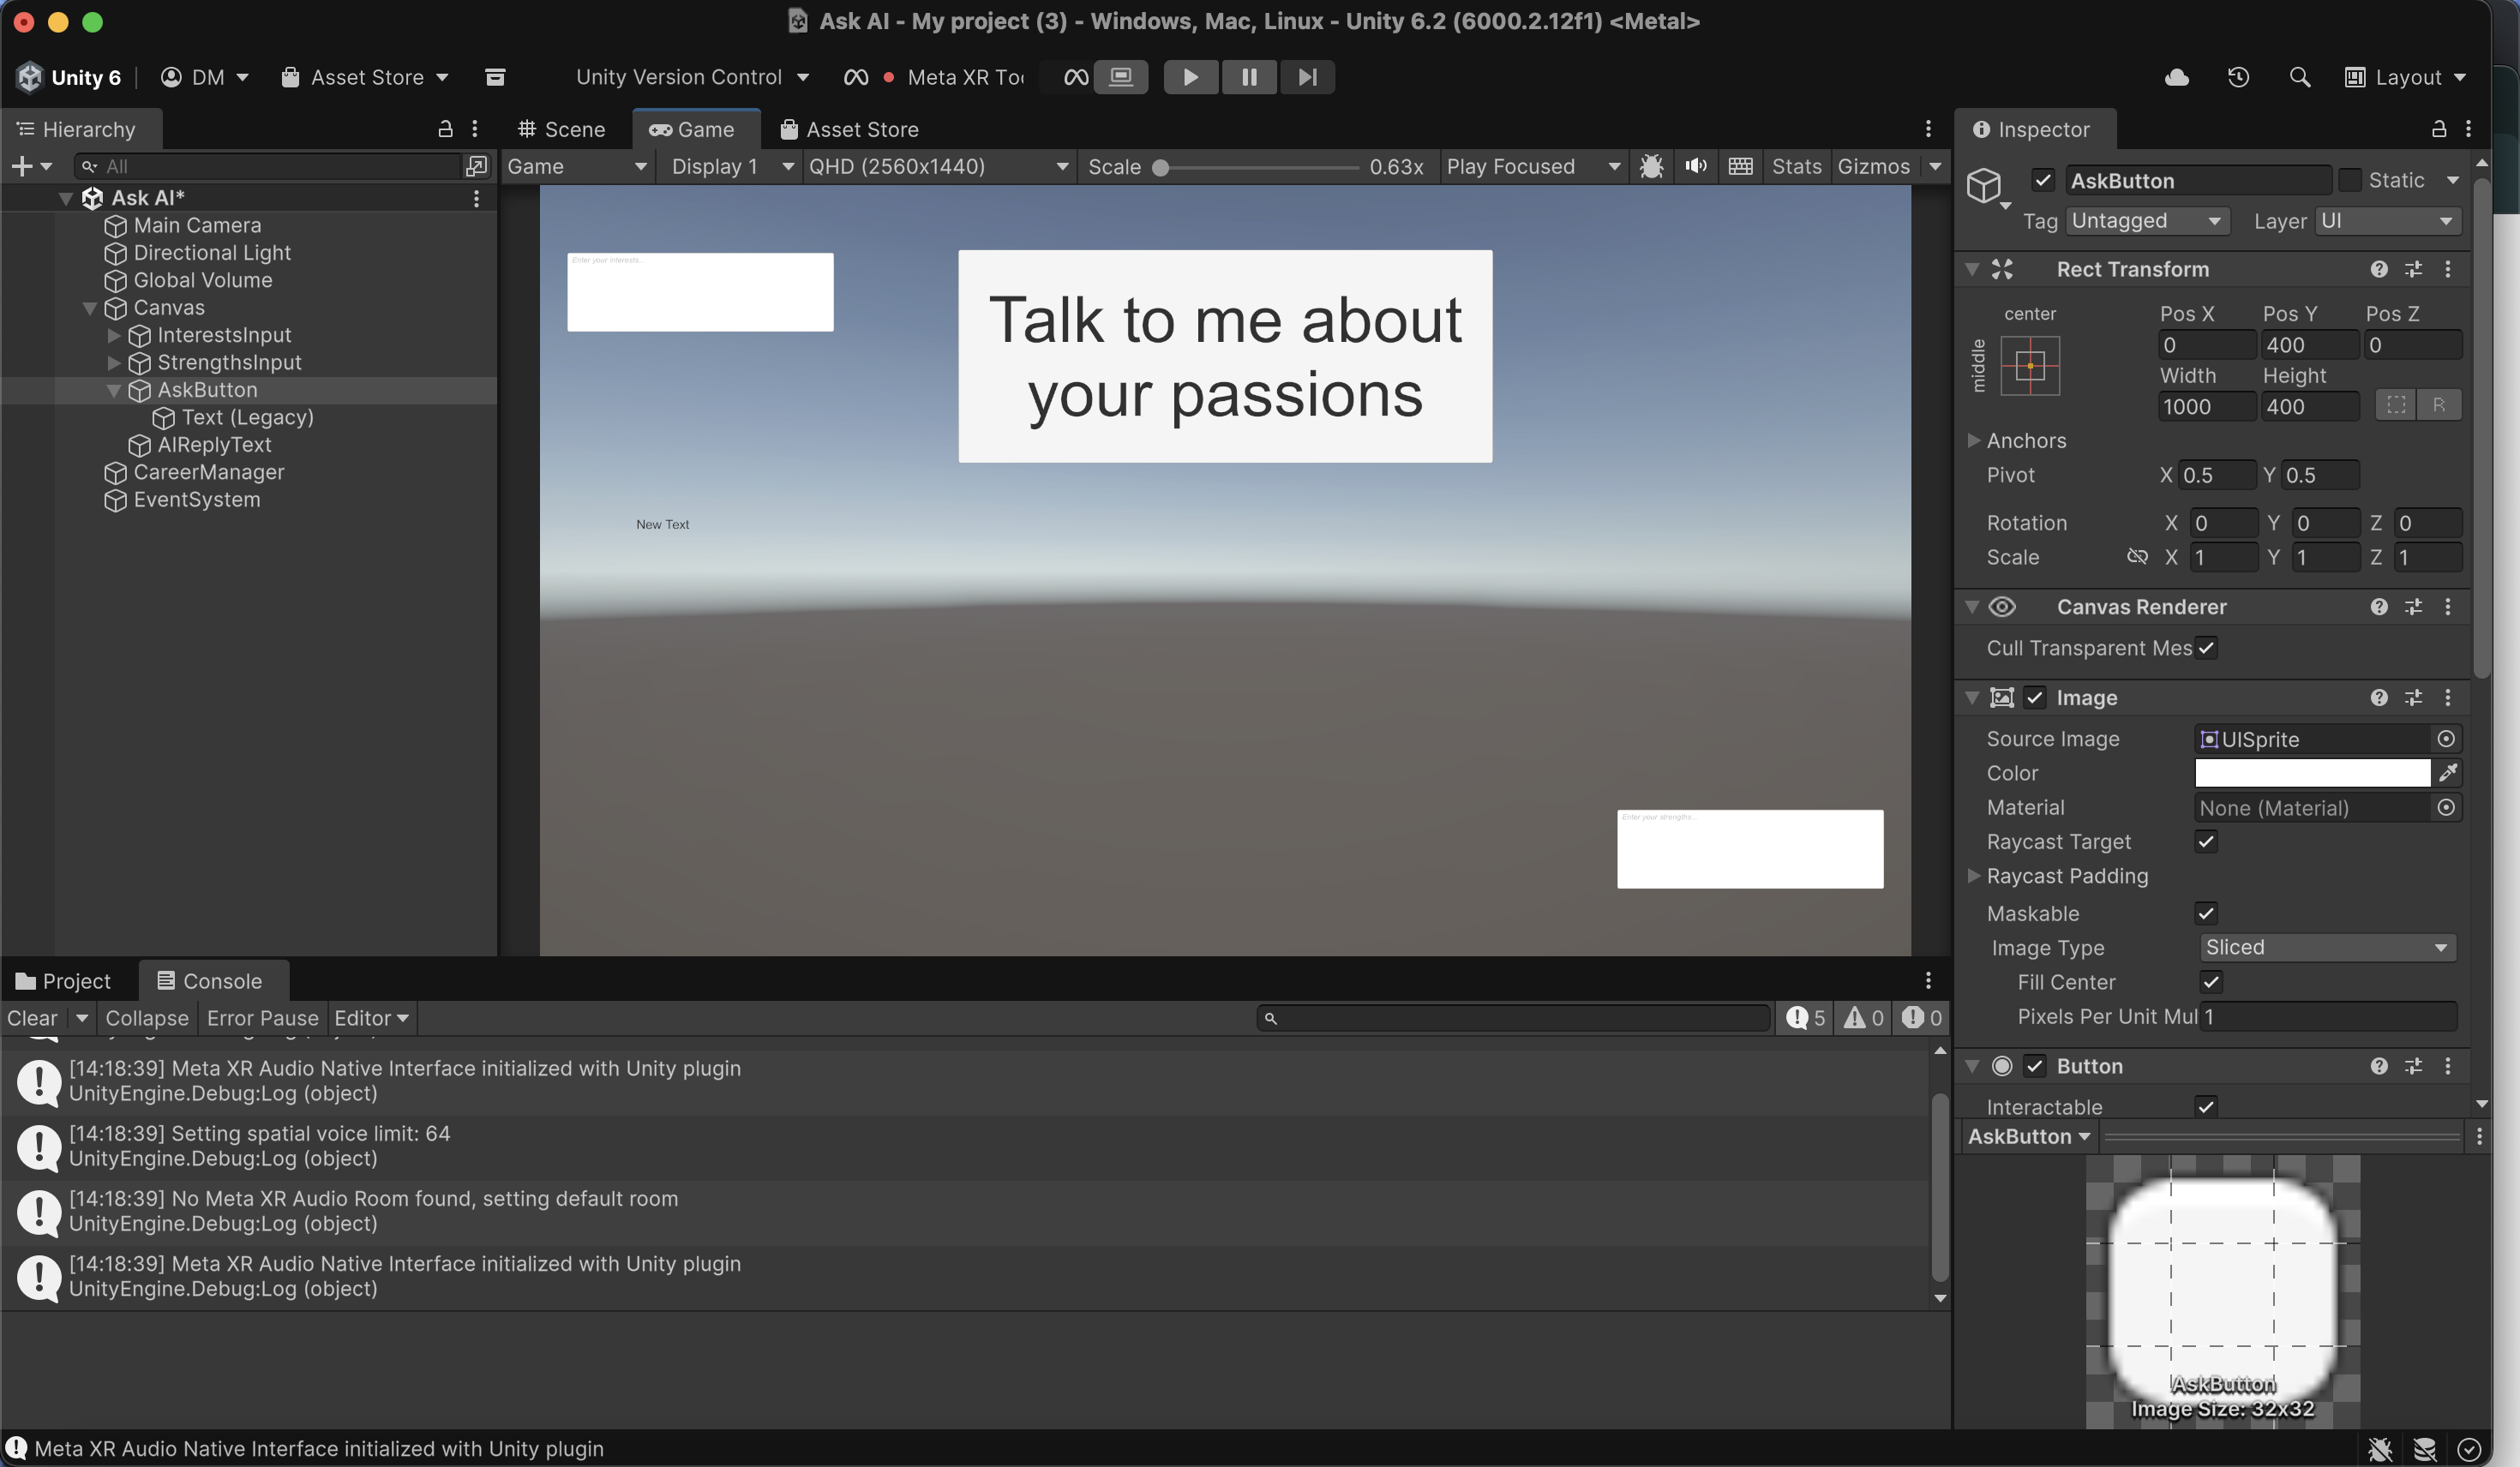This screenshot has width=2520, height=1467.
Task: Click the white Color swatch in Image
Action: point(2311,773)
